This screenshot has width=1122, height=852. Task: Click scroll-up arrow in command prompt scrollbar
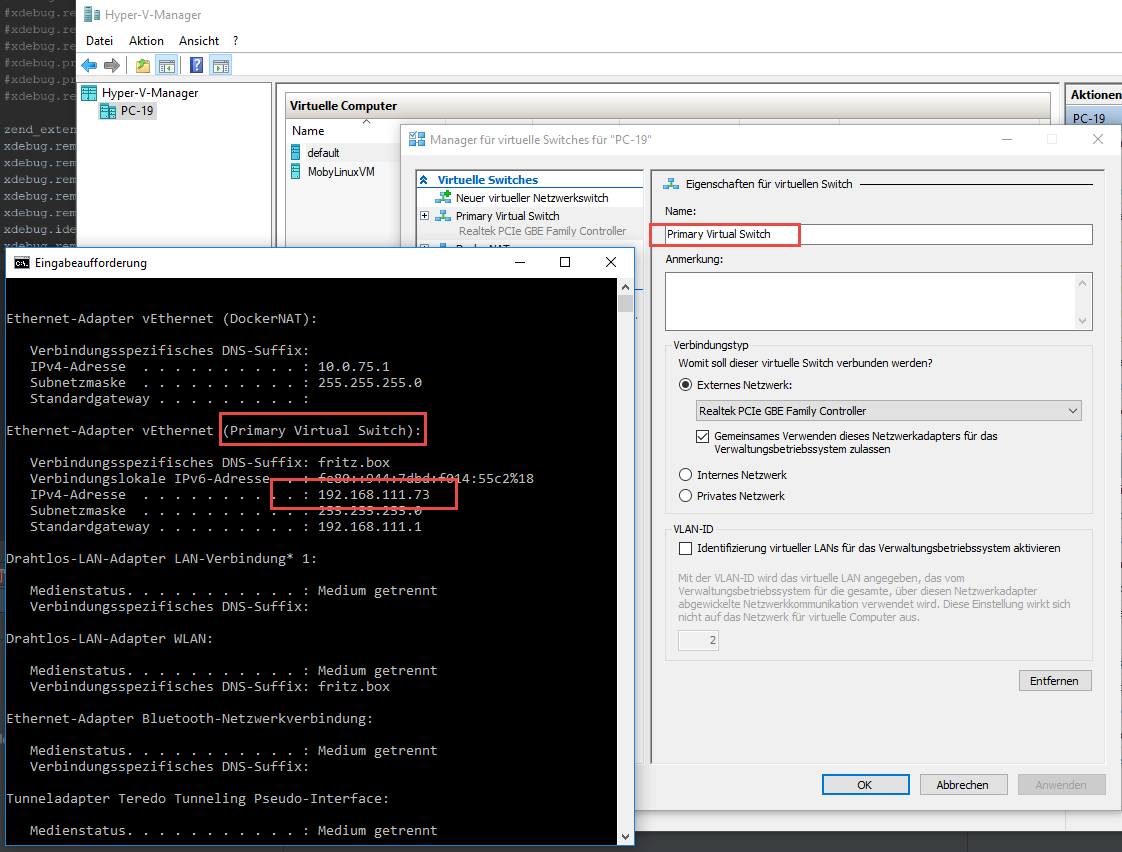tap(625, 287)
